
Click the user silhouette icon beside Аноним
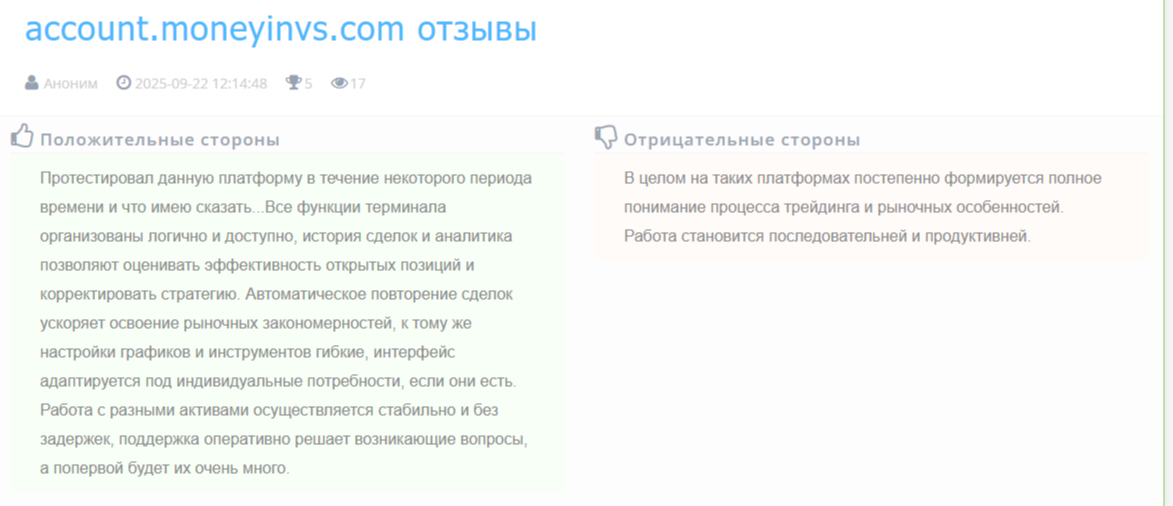pyautogui.click(x=31, y=82)
